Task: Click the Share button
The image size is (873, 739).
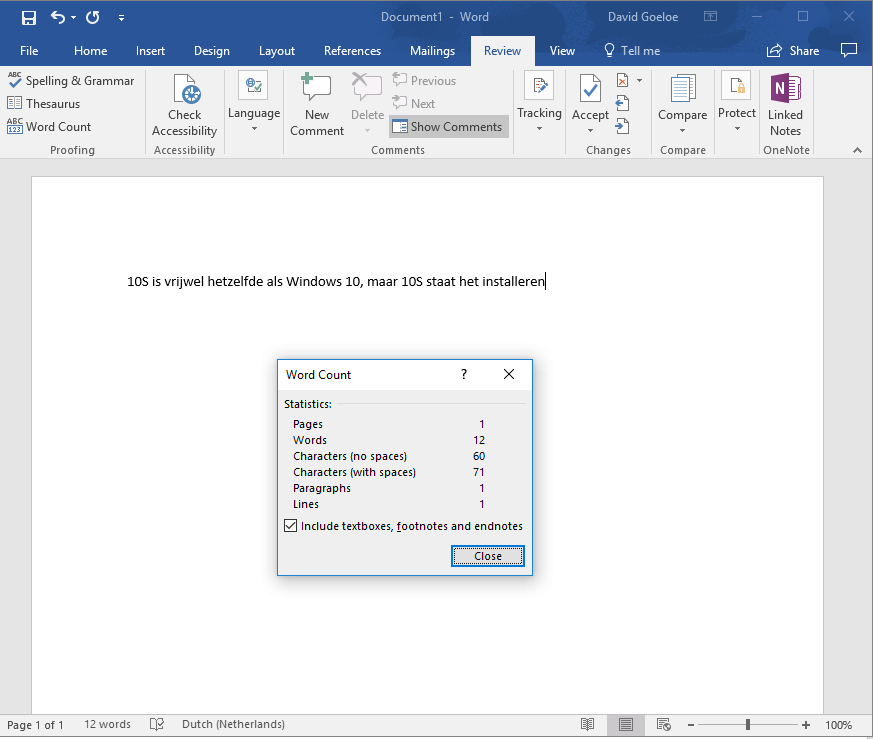Action: pyautogui.click(x=793, y=51)
